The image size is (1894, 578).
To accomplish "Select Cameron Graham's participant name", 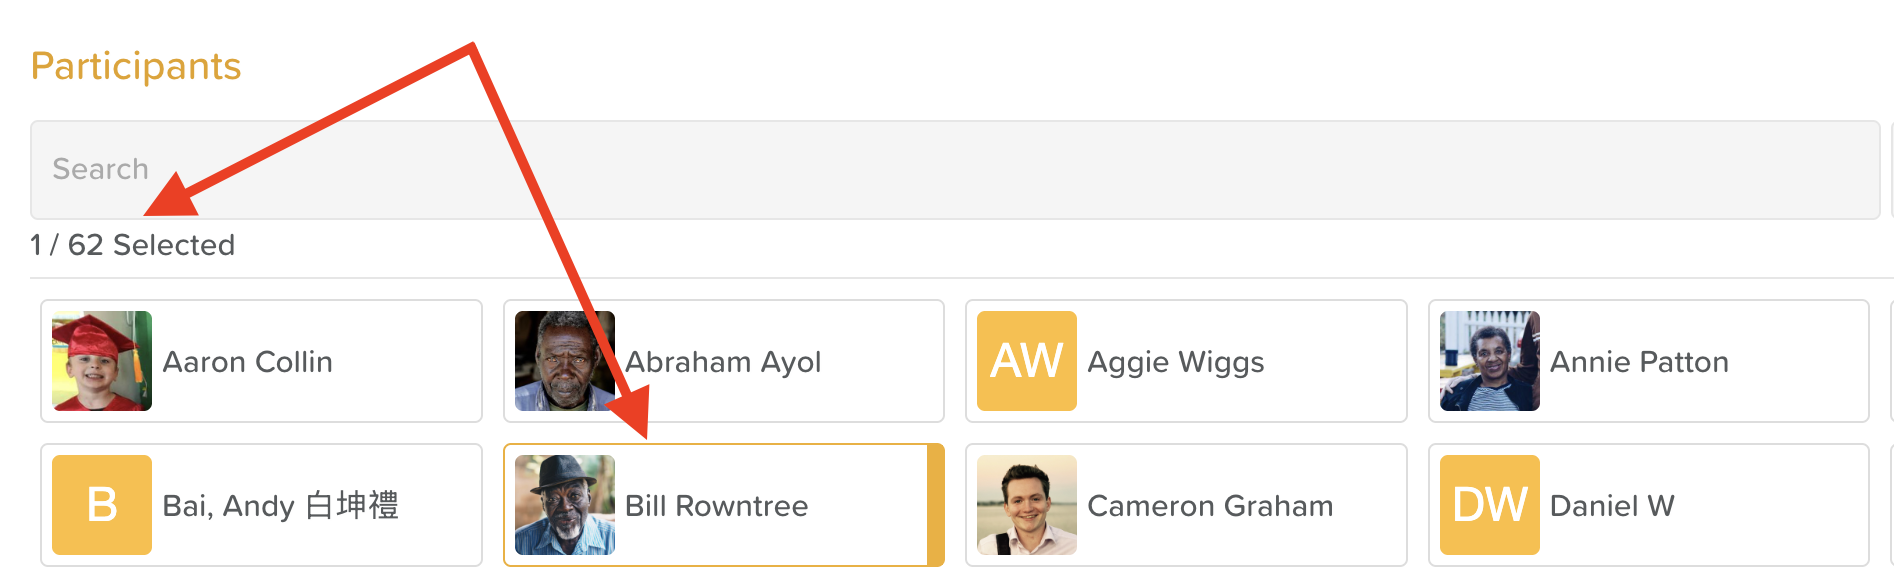I will [1210, 506].
